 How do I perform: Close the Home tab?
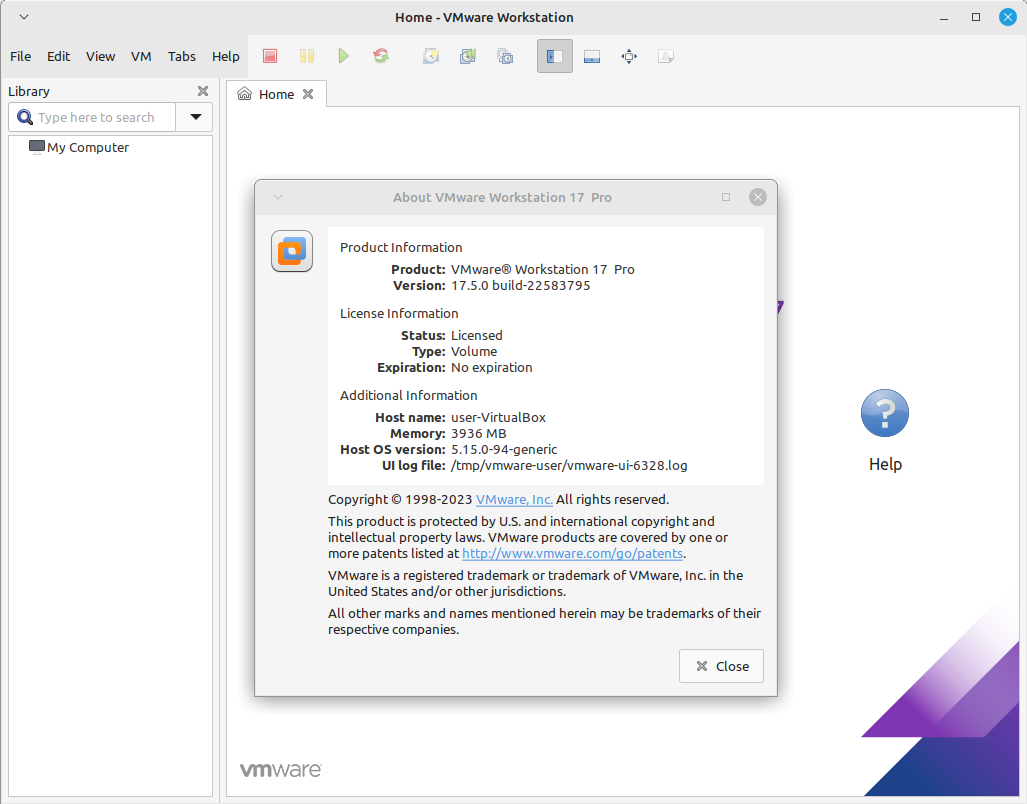click(308, 94)
